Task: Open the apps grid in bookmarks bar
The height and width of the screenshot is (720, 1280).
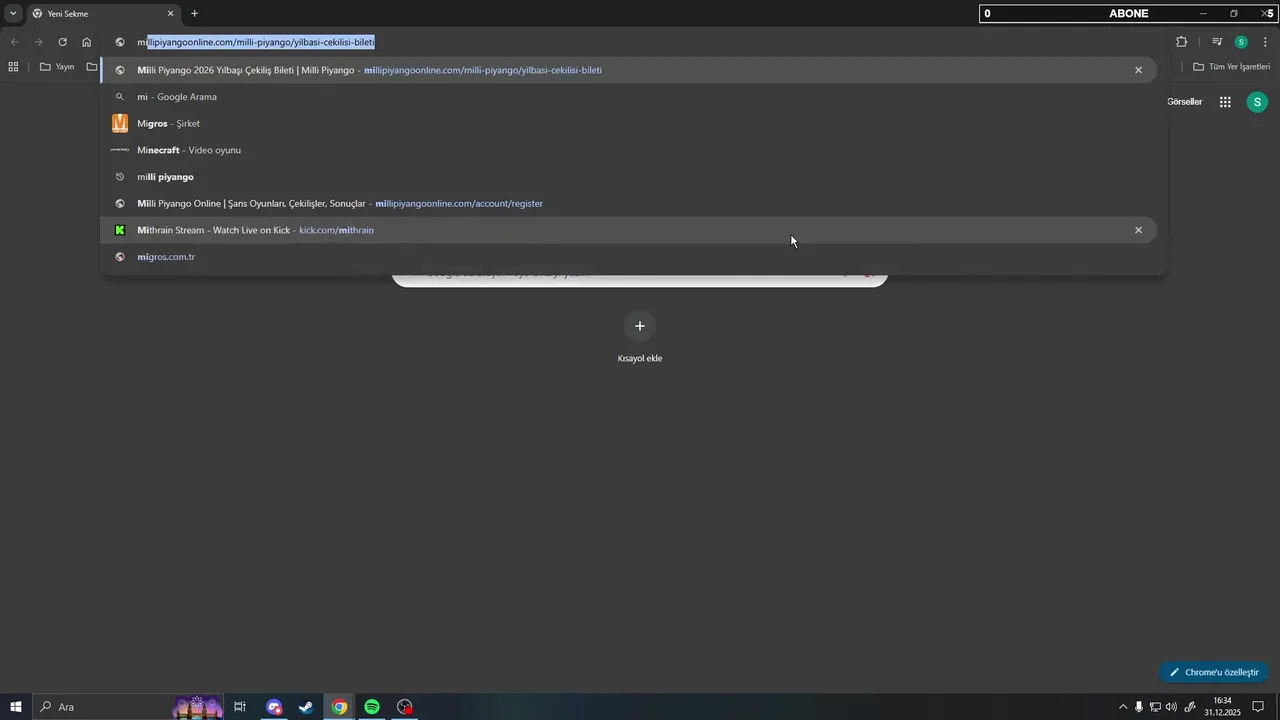Action: [13, 67]
